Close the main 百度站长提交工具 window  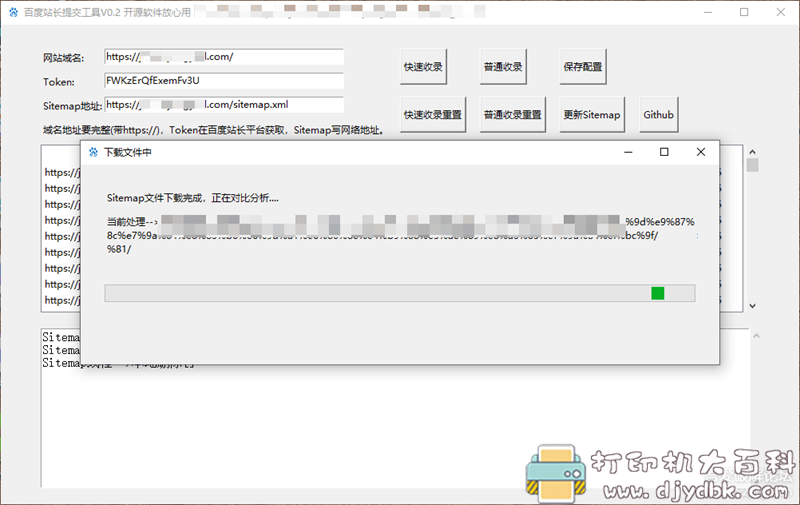pyautogui.click(x=781, y=12)
